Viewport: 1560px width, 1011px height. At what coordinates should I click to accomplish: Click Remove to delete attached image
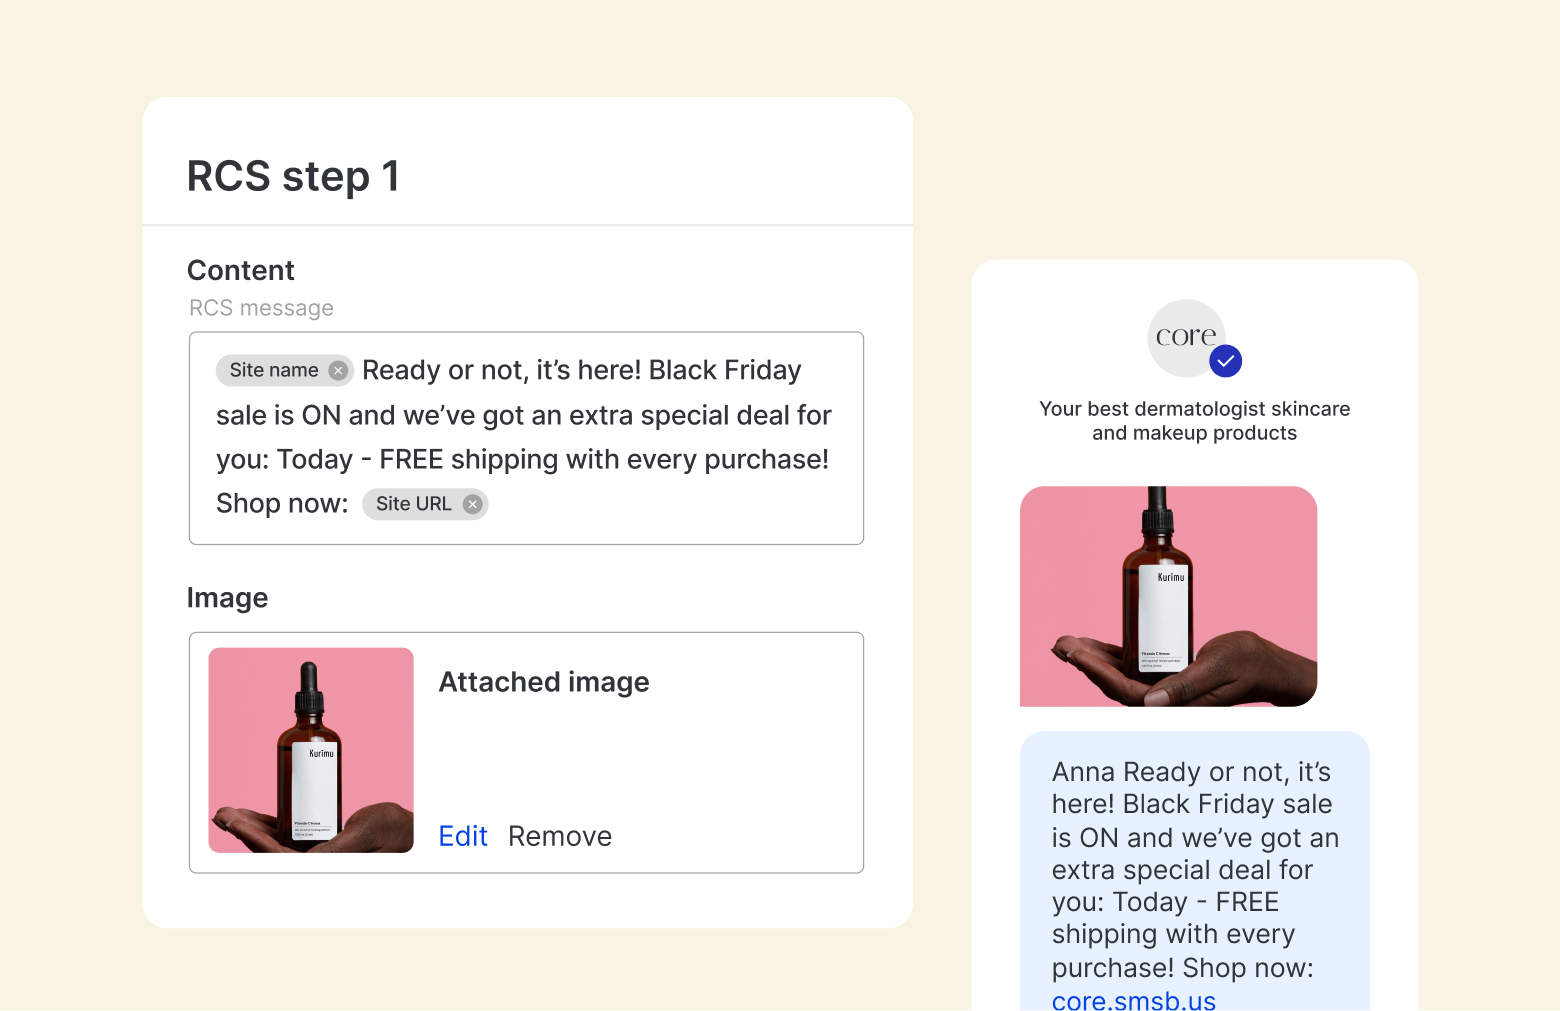[559, 836]
